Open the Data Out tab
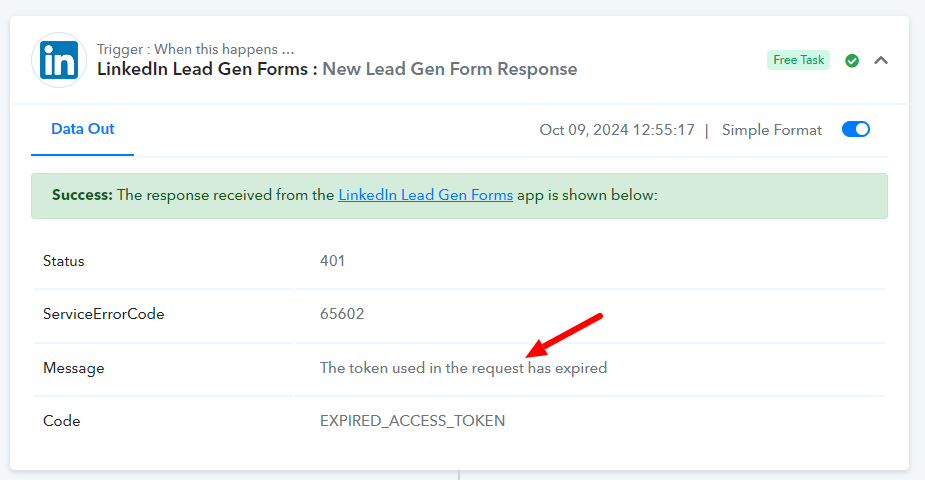This screenshot has height=480, width=925. tap(83, 129)
